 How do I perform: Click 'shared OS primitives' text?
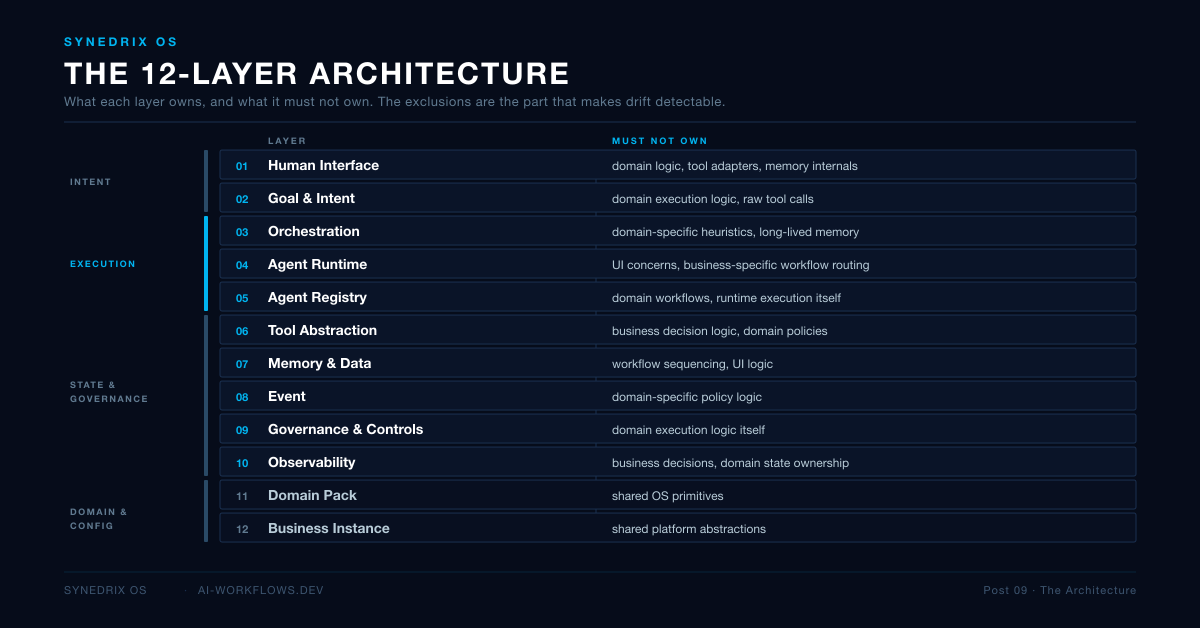[x=668, y=496]
